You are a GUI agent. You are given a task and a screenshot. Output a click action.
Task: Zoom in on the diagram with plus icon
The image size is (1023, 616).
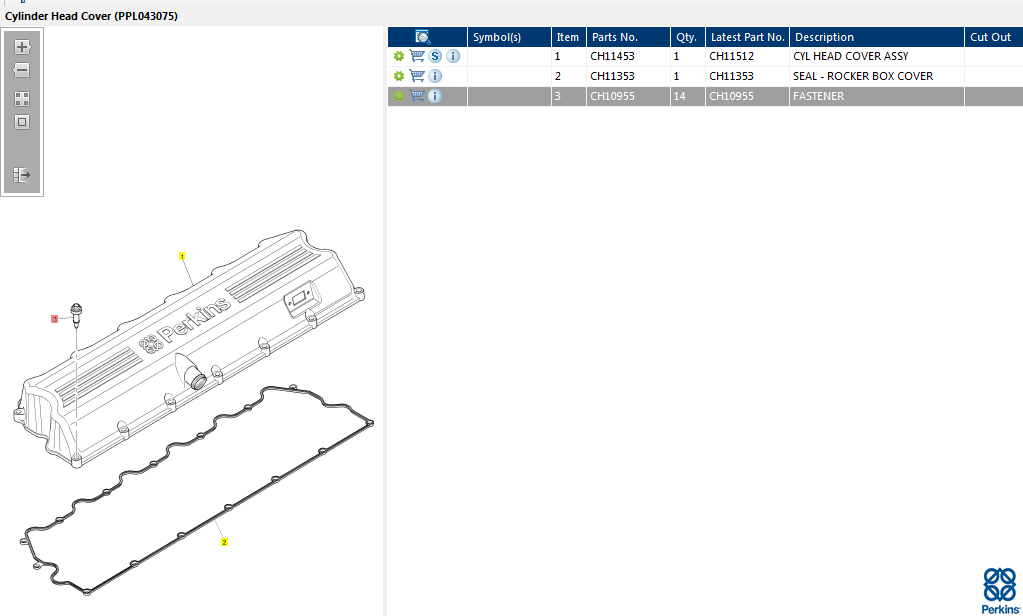(x=22, y=47)
